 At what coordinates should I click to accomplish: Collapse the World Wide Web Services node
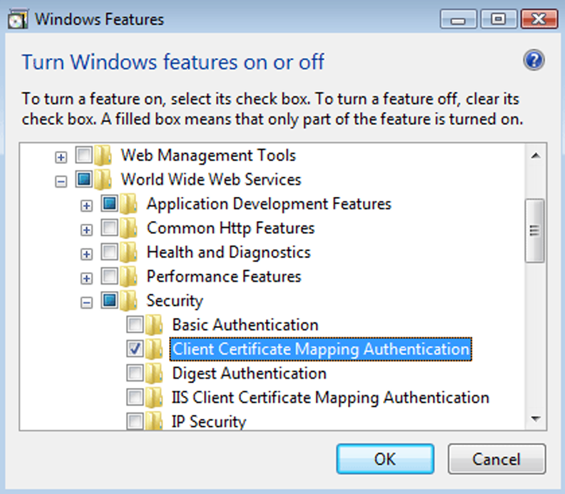tap(61, 182)
